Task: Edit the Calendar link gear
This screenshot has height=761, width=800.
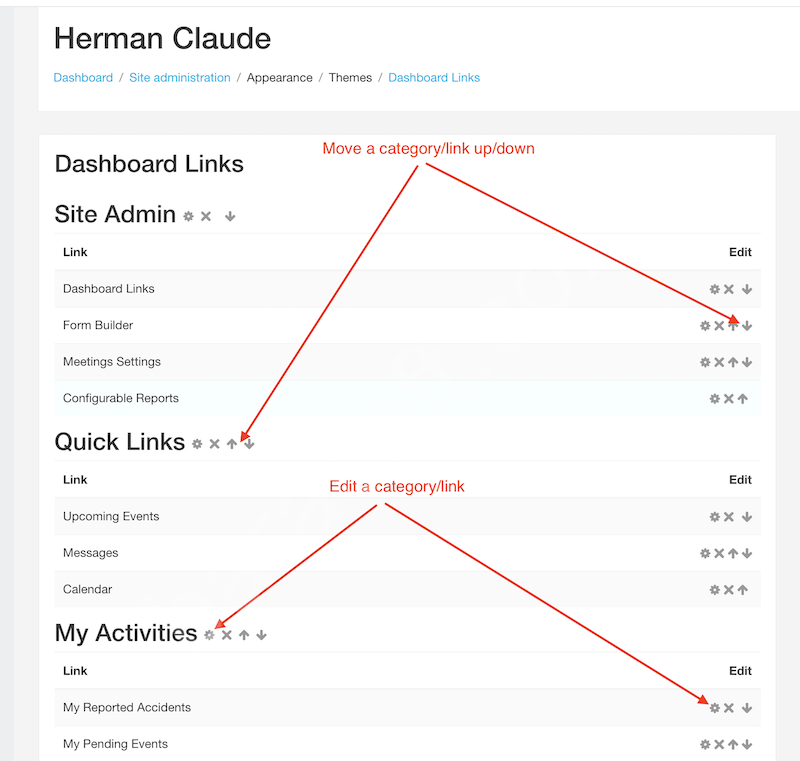Action: tap(715, 590)
